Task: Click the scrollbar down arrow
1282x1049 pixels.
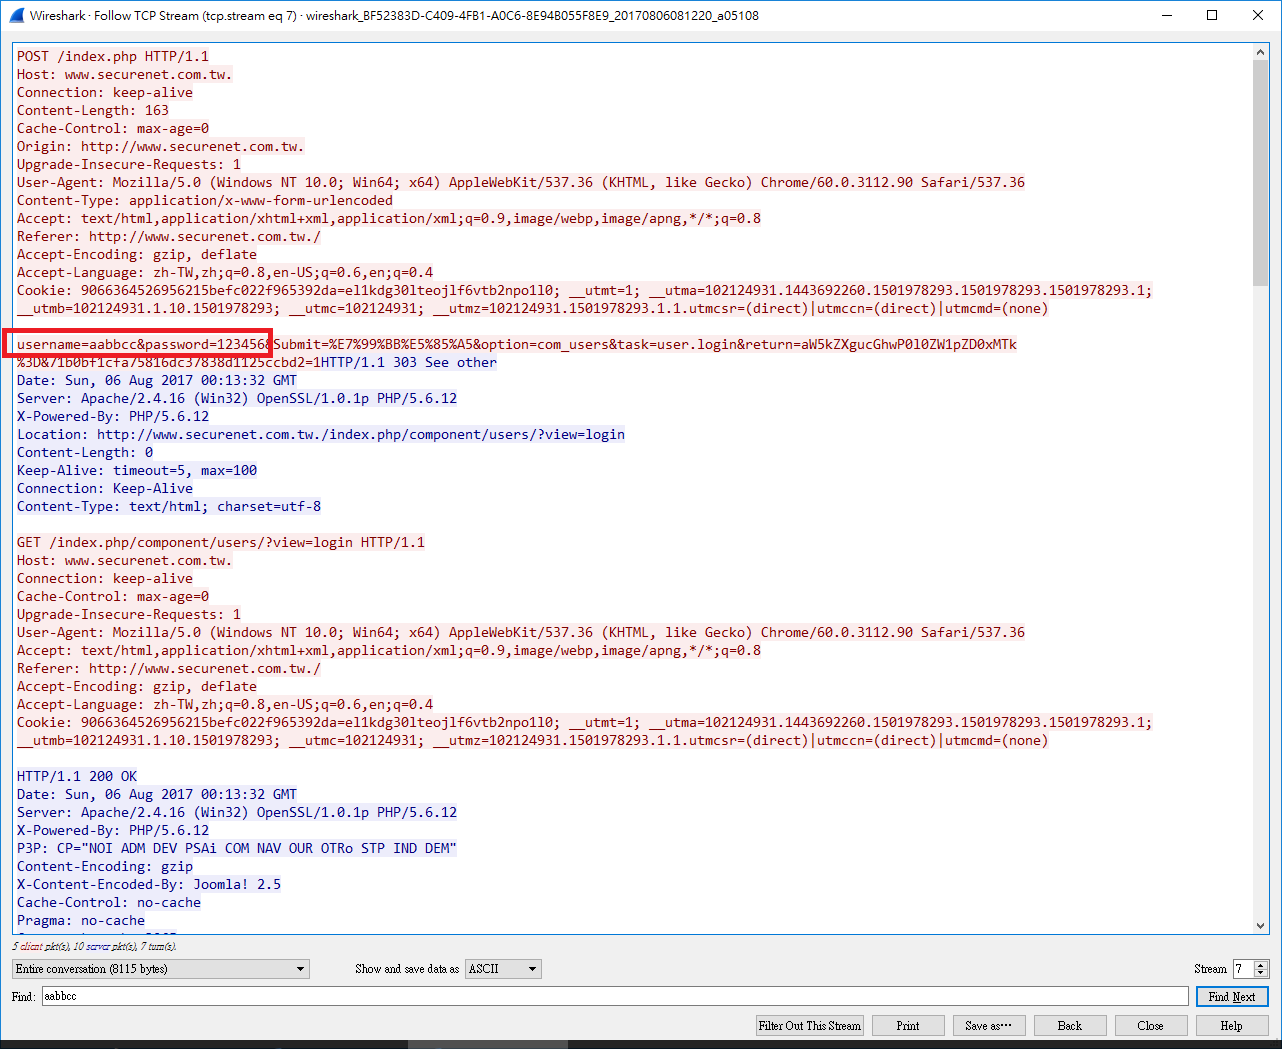Action: [1261, 926]
